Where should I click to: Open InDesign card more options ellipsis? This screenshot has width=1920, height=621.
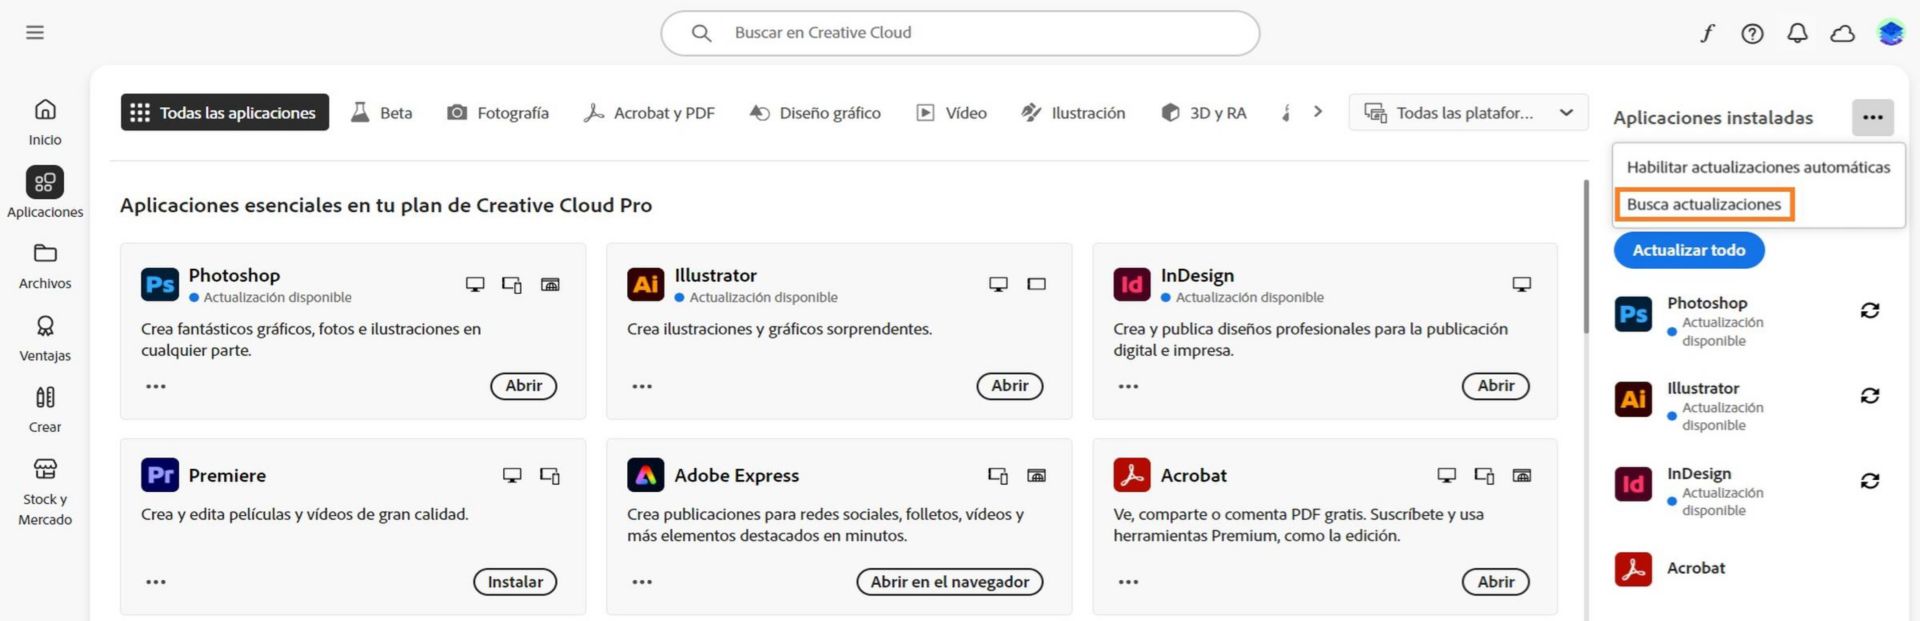point(1128,386)
